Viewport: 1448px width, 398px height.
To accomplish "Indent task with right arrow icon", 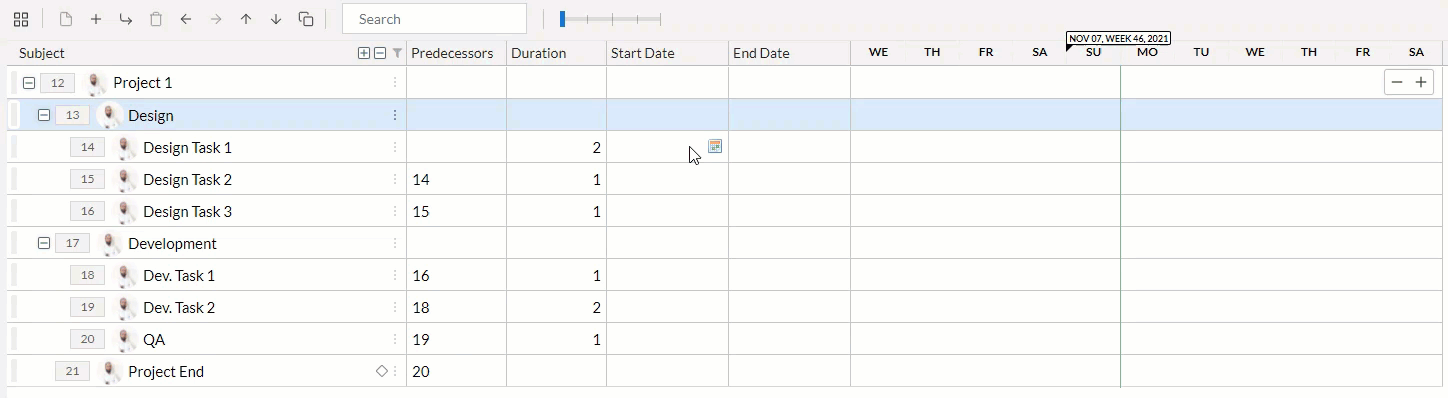I will (216, 19).
